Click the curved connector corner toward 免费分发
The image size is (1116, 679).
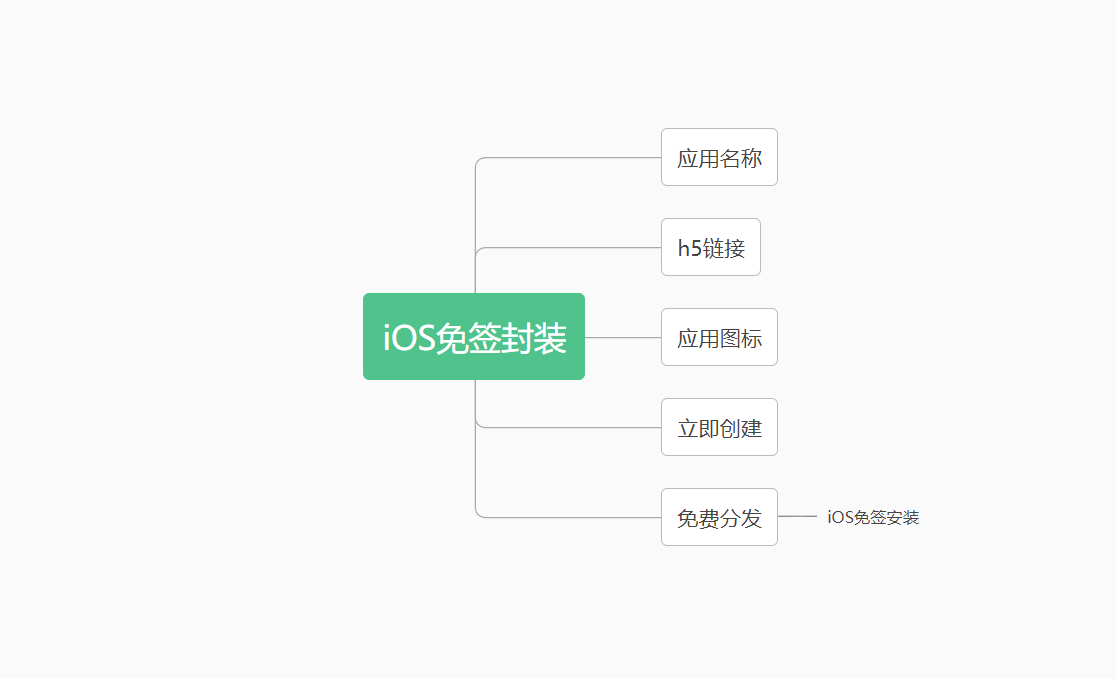tap(478, 514)
